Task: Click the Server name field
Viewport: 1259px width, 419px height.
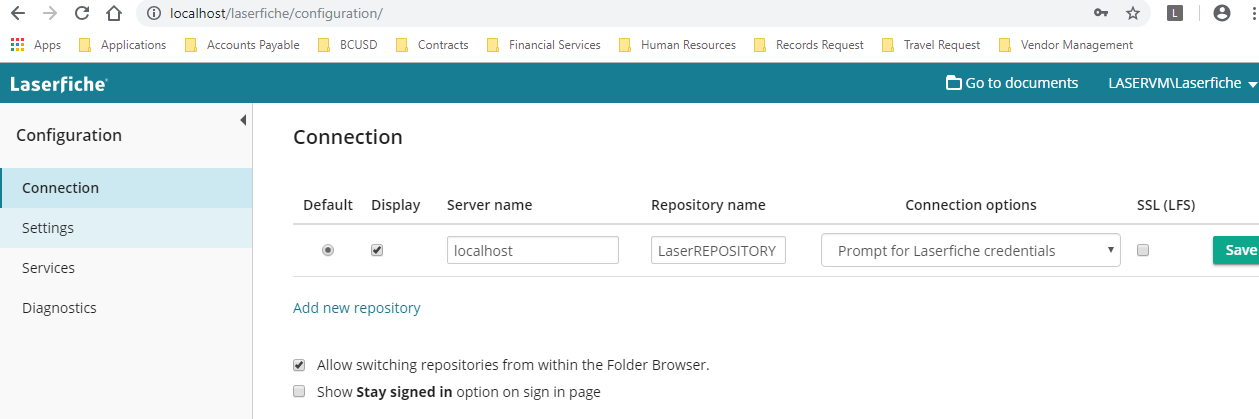Action: (533, 250)
